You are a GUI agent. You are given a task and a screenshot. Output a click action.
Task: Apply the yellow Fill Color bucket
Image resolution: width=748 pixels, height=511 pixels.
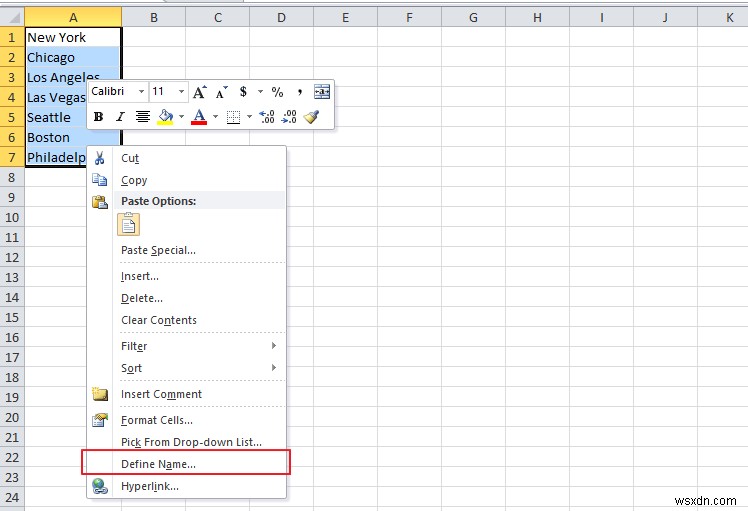(x=166, y=116)
